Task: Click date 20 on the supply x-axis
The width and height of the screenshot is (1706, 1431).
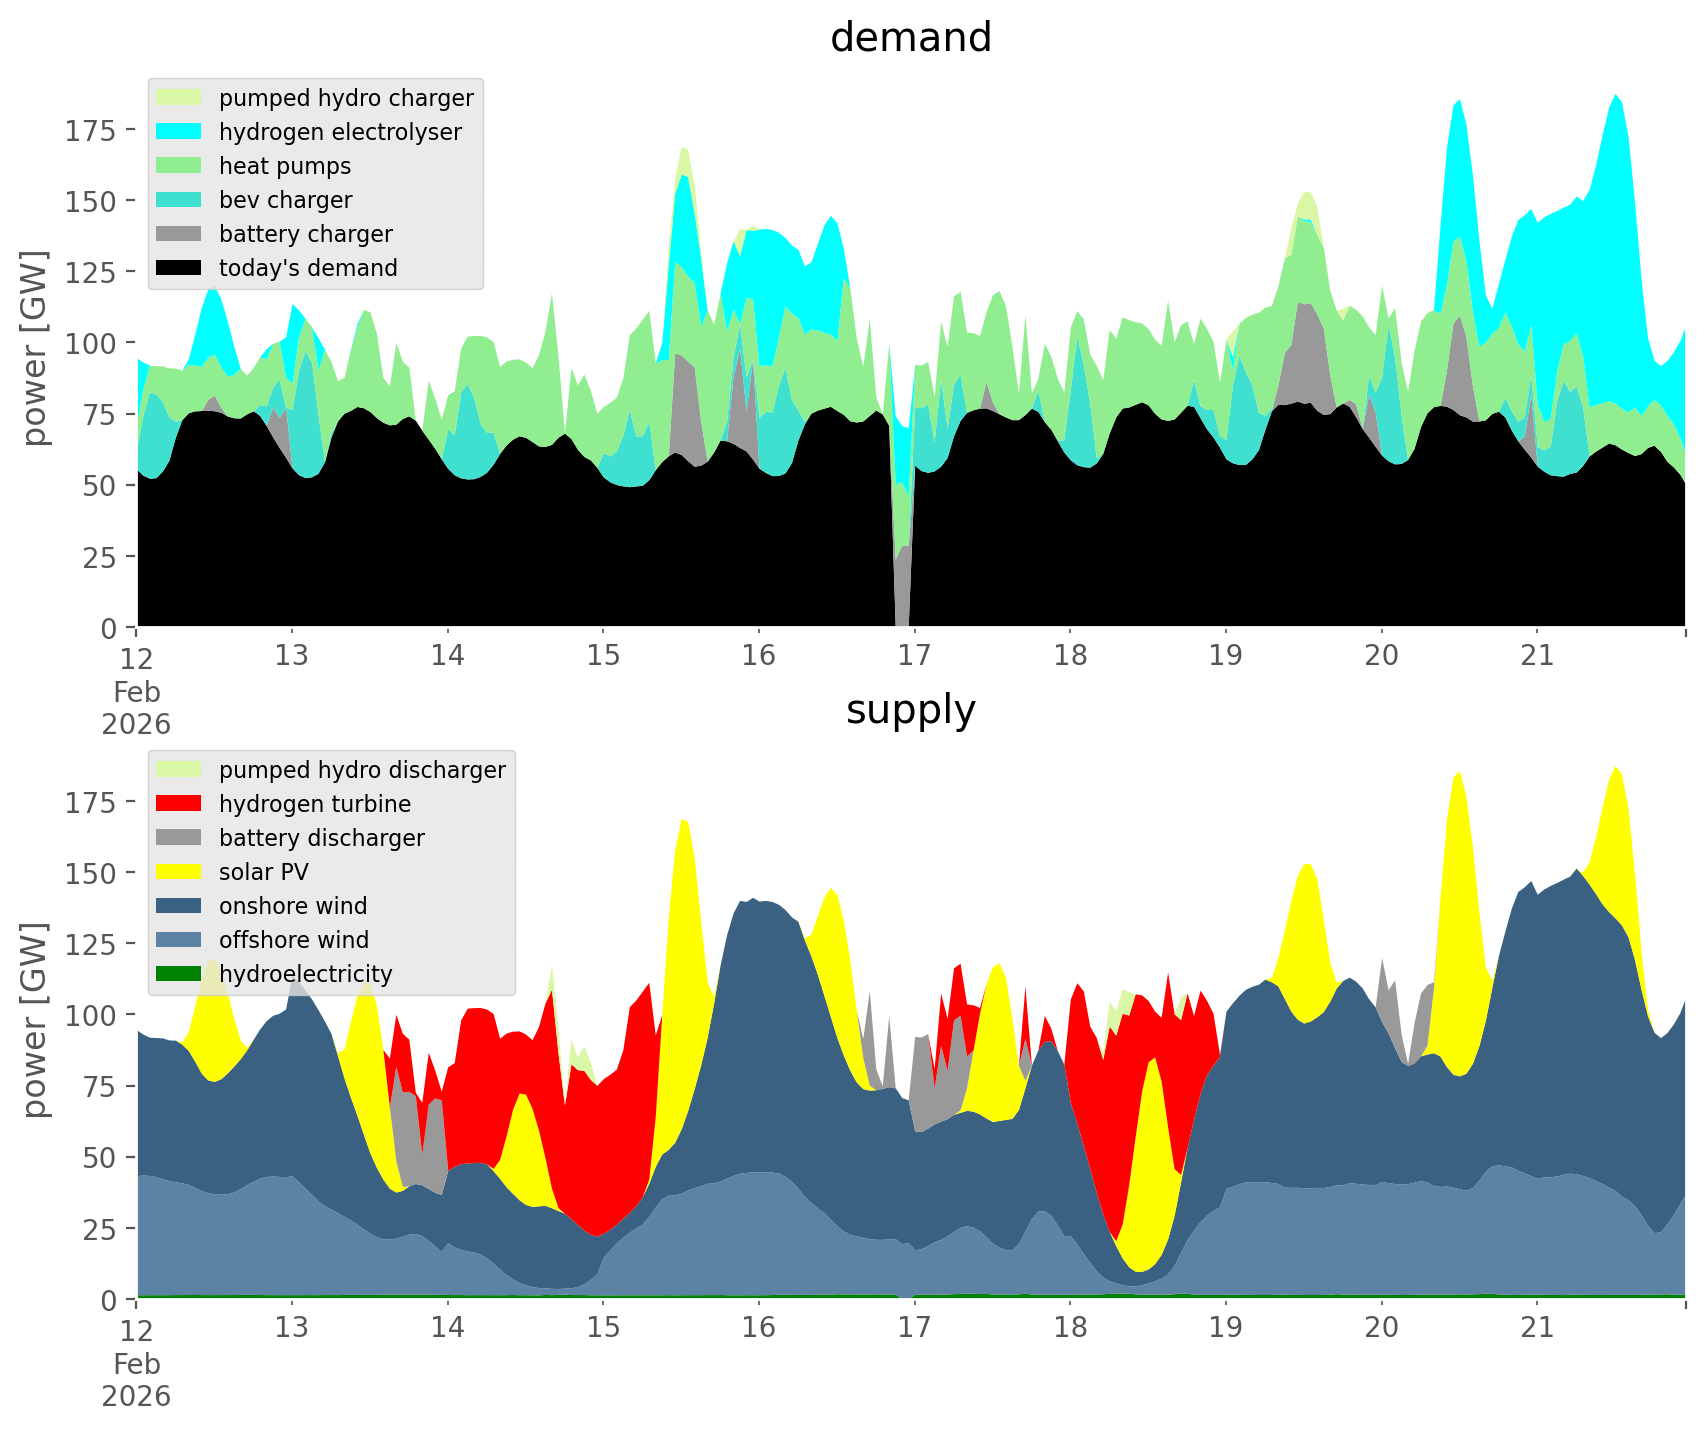Action: [1381, 1328]
